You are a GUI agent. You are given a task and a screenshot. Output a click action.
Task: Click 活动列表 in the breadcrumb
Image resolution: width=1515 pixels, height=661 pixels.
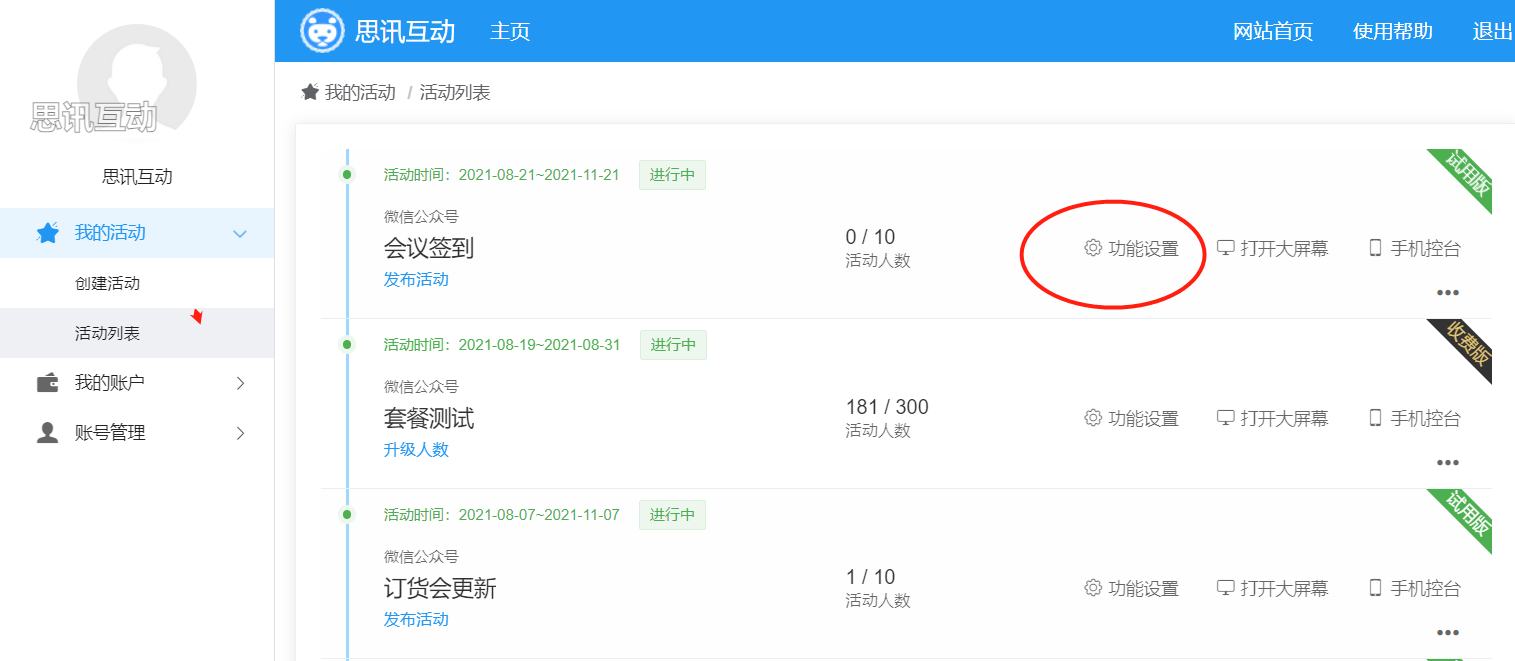tap(455, 93)
